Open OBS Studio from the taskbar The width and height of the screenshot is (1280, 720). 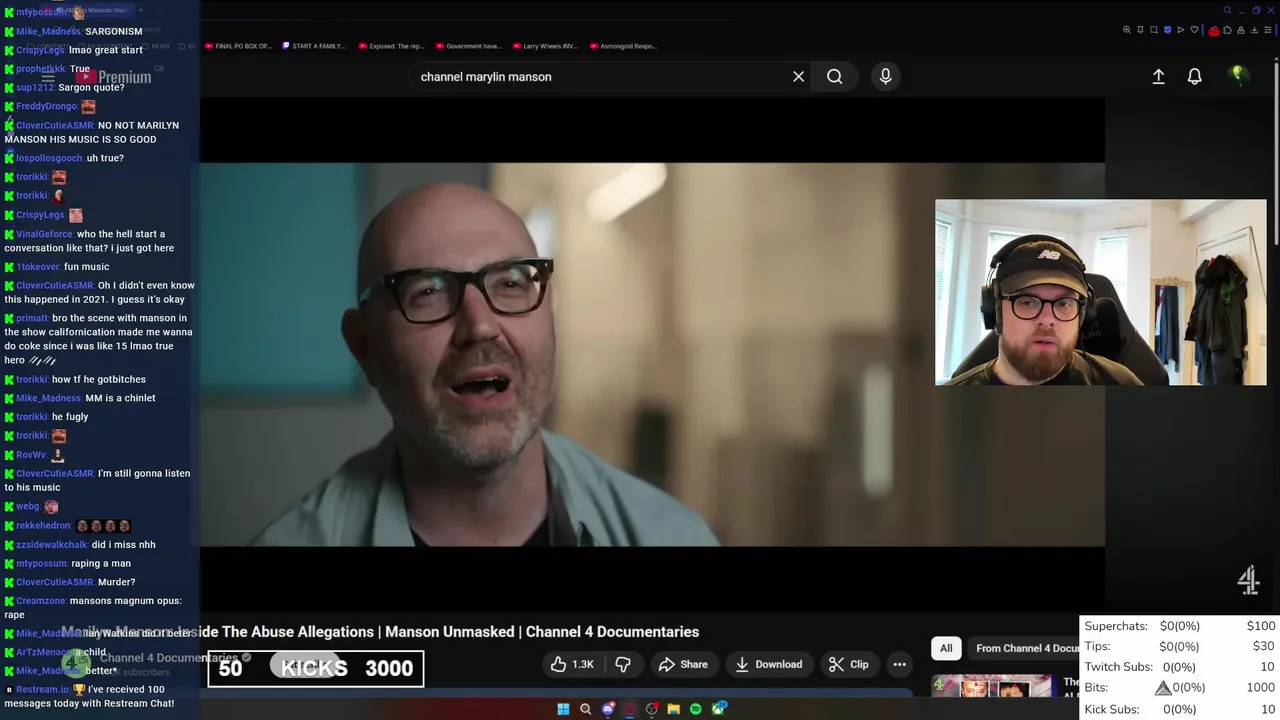click(652, 709)
